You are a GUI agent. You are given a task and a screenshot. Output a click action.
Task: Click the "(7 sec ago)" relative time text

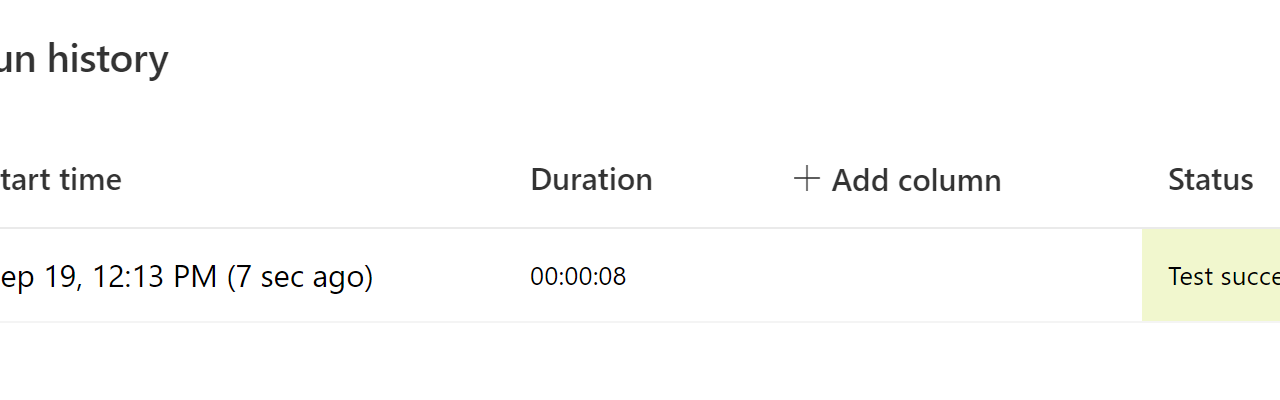[300, 276]
